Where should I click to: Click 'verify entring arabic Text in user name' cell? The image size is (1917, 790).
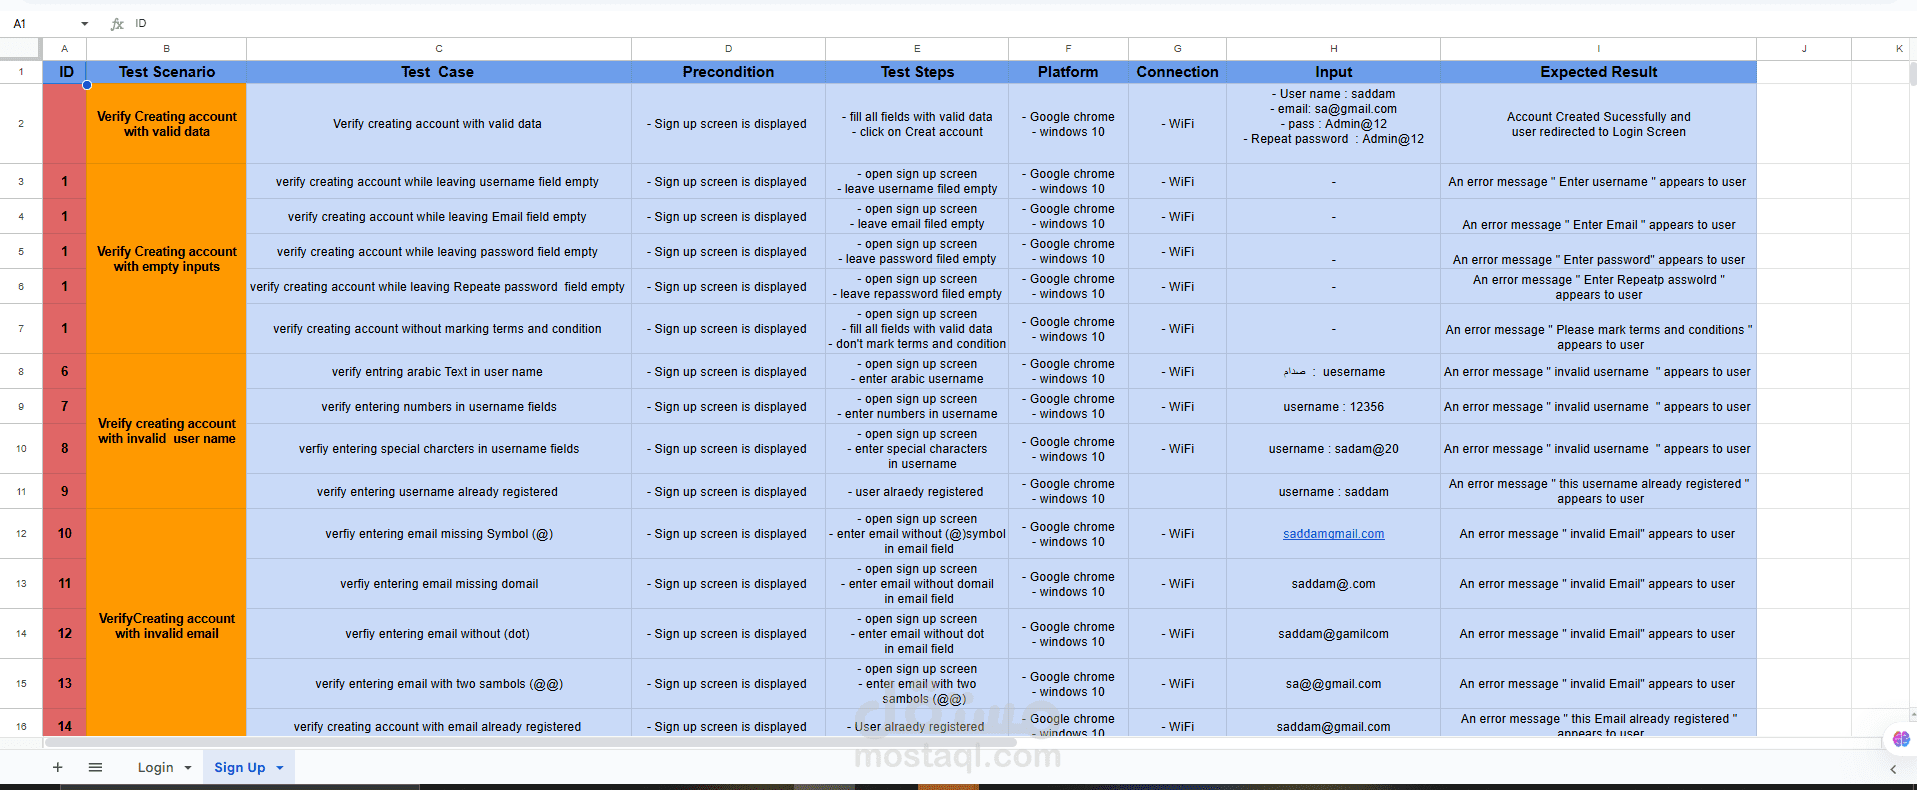[438, 371]
